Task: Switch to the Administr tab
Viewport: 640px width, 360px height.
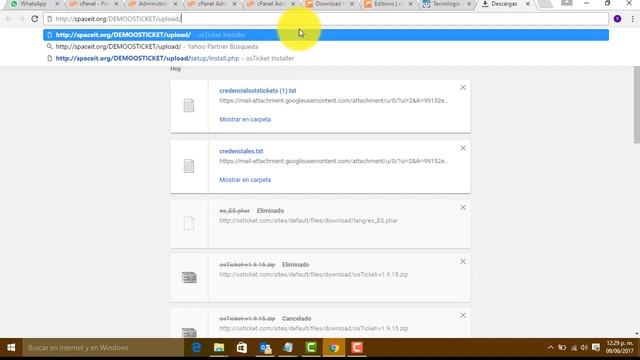Action: [152, 4]
